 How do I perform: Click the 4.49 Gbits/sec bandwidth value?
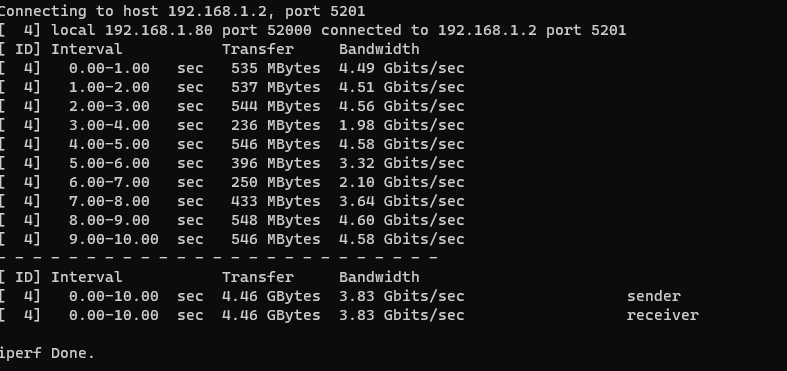[402, 68]
